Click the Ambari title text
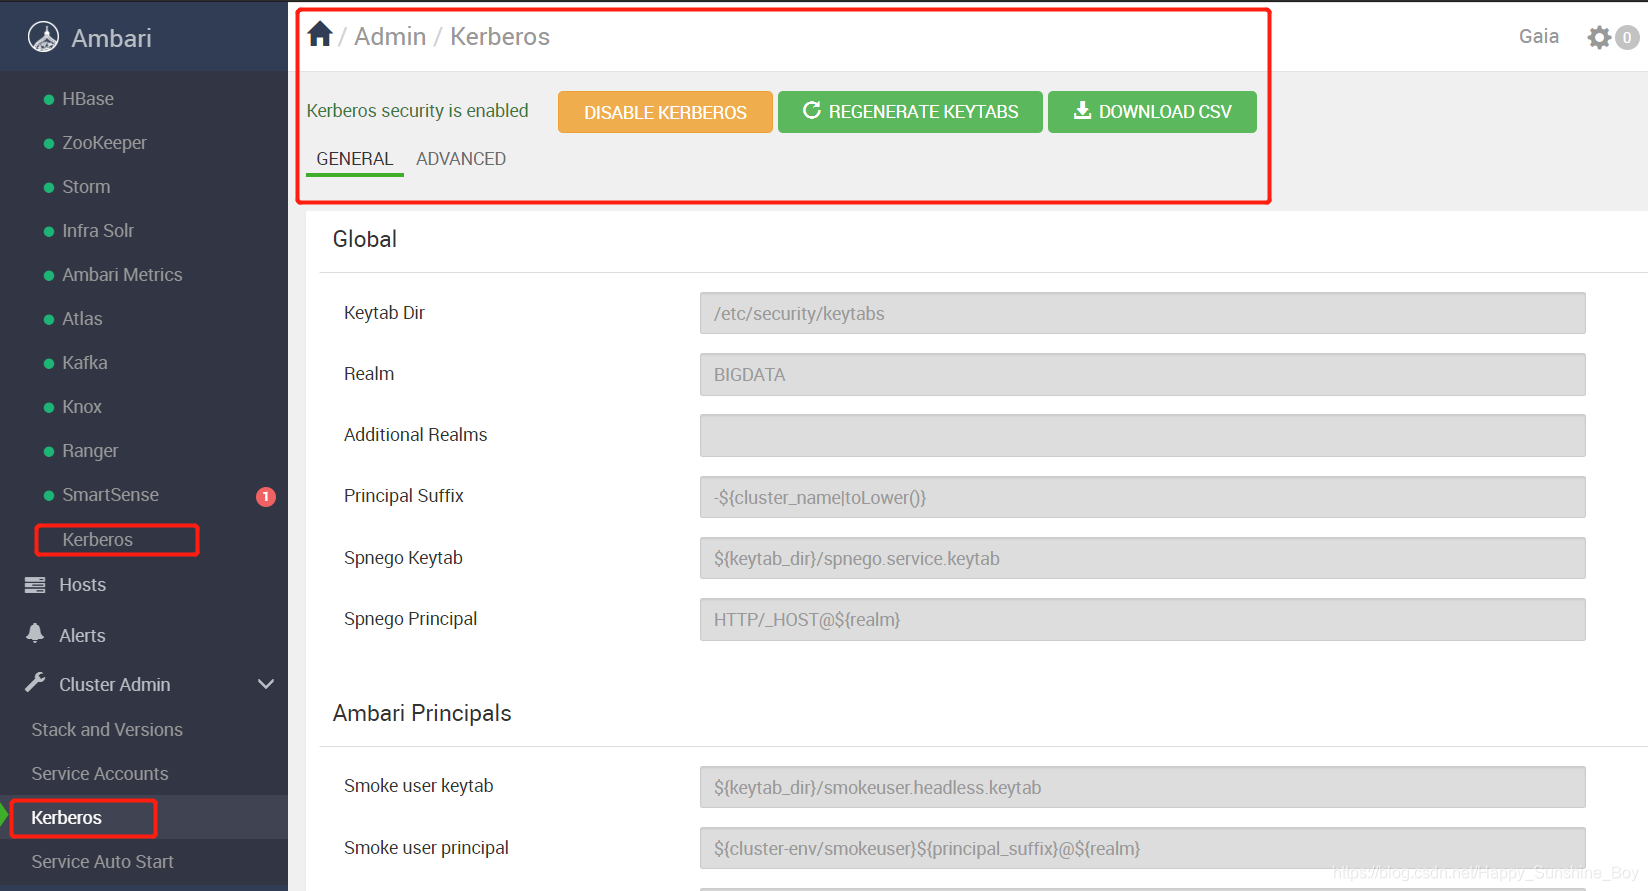The height and width of the screenshot is (891, 1648). [111, 38]
